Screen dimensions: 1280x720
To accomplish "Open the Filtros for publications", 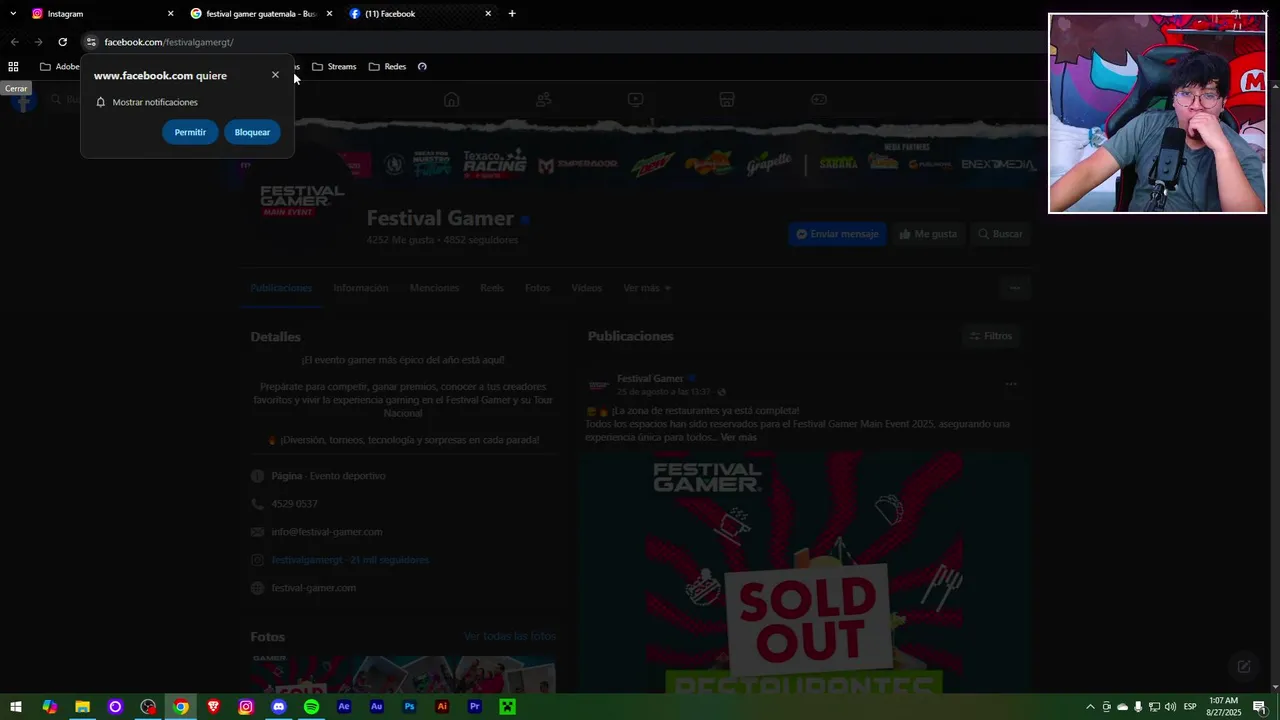I will pos(991,336).
